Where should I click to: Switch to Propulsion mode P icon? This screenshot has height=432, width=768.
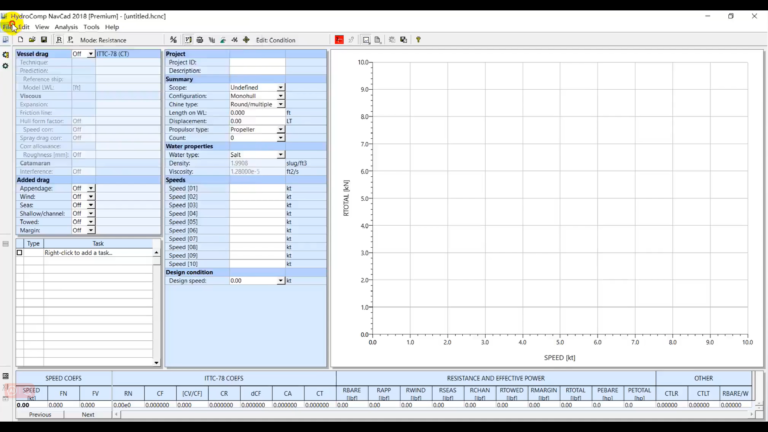(x=70, y=40)
